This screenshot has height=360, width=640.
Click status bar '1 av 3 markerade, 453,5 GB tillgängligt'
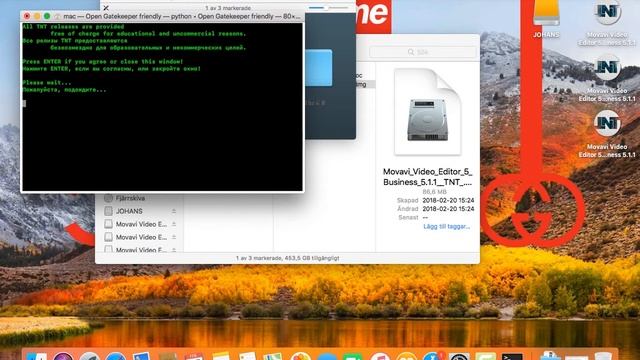click(x=287, y=258)
